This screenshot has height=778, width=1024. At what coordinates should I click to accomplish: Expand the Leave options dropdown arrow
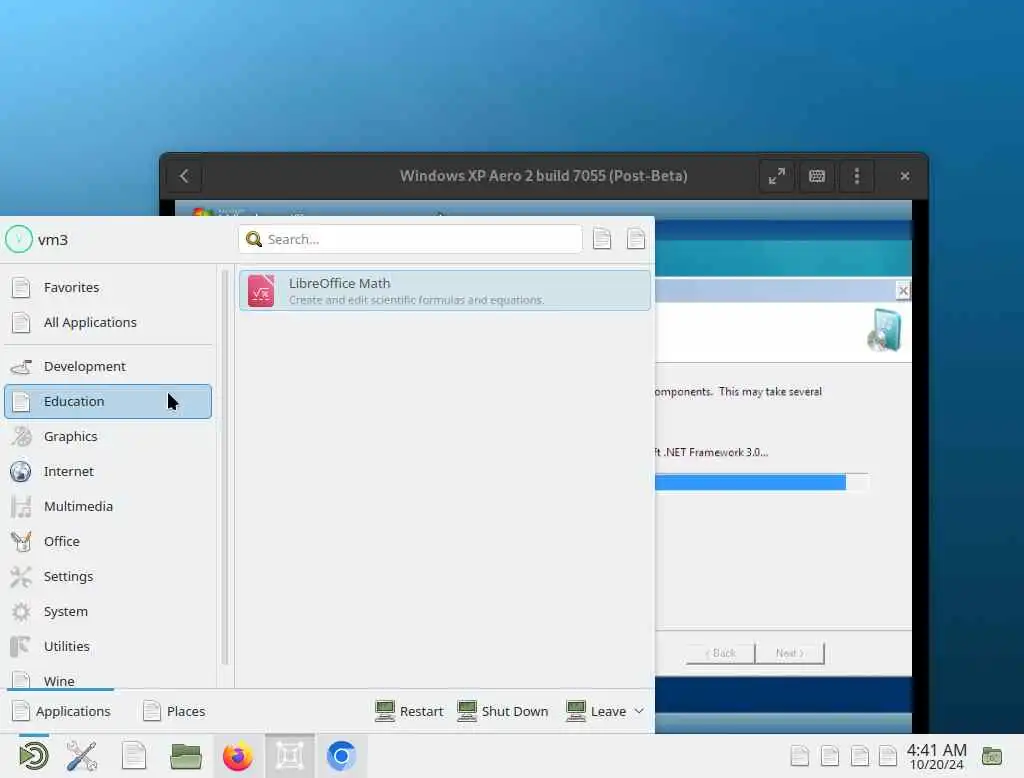[639, 711]
